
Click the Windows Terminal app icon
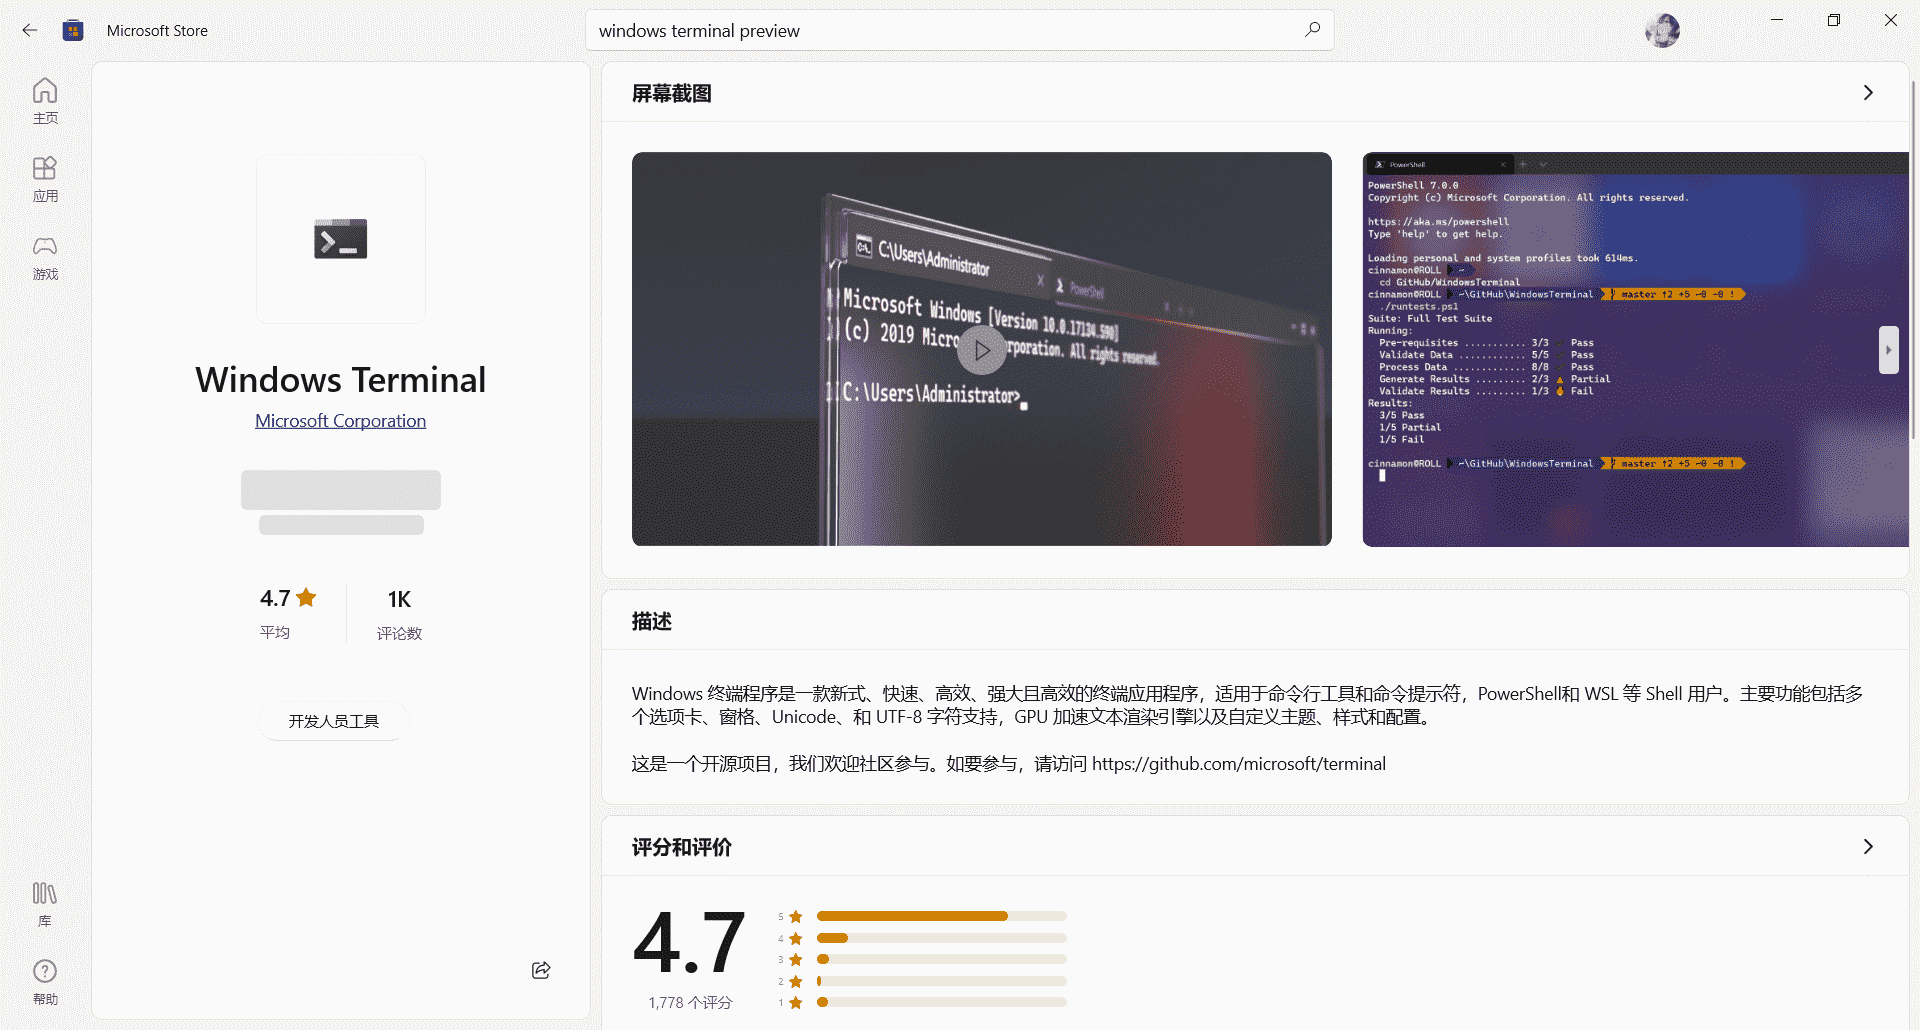coord(341,239)
